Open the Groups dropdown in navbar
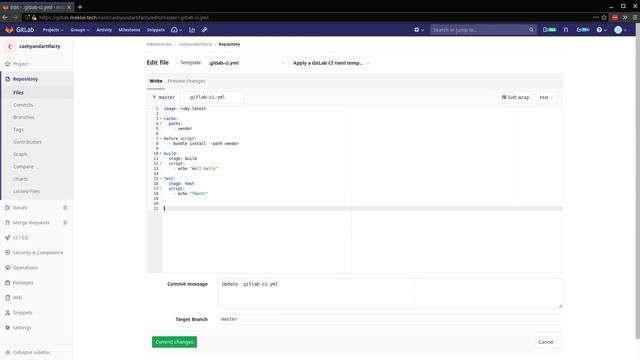Viewport: 640px width, 360px height. 80,30
